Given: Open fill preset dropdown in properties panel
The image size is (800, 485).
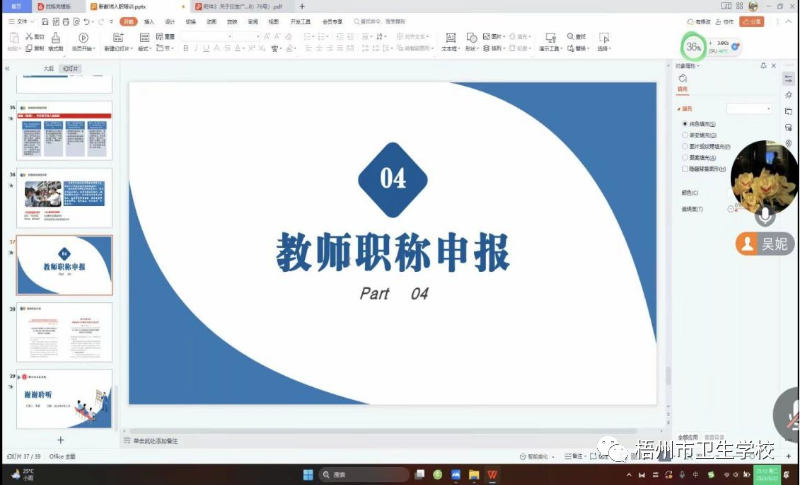Looking at the screenshot, I should coord(749,108).
